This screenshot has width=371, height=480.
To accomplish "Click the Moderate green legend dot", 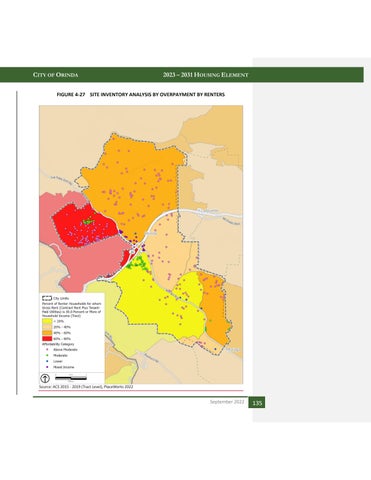I will pos(47,355).
